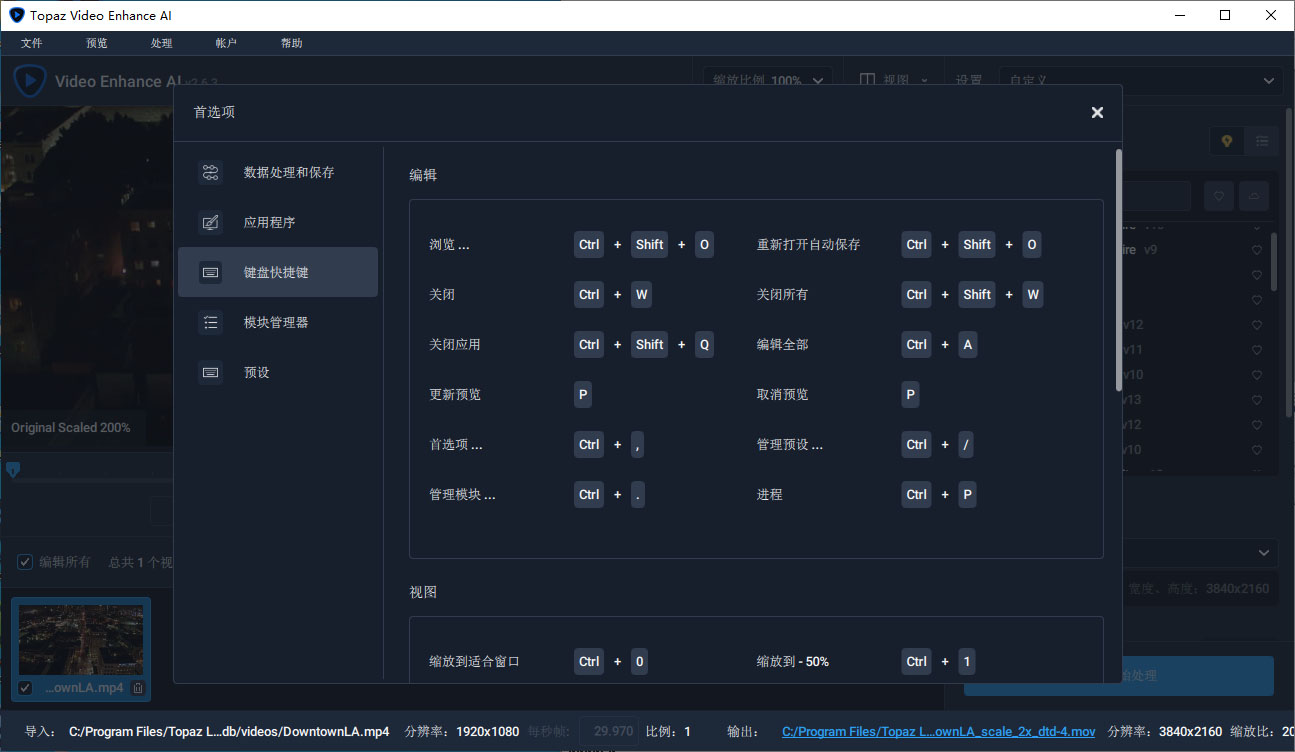Screen dimensions: 1295x752
Task: Click the 编辑全部 shortcut label
Action: [x=782, y=345]
